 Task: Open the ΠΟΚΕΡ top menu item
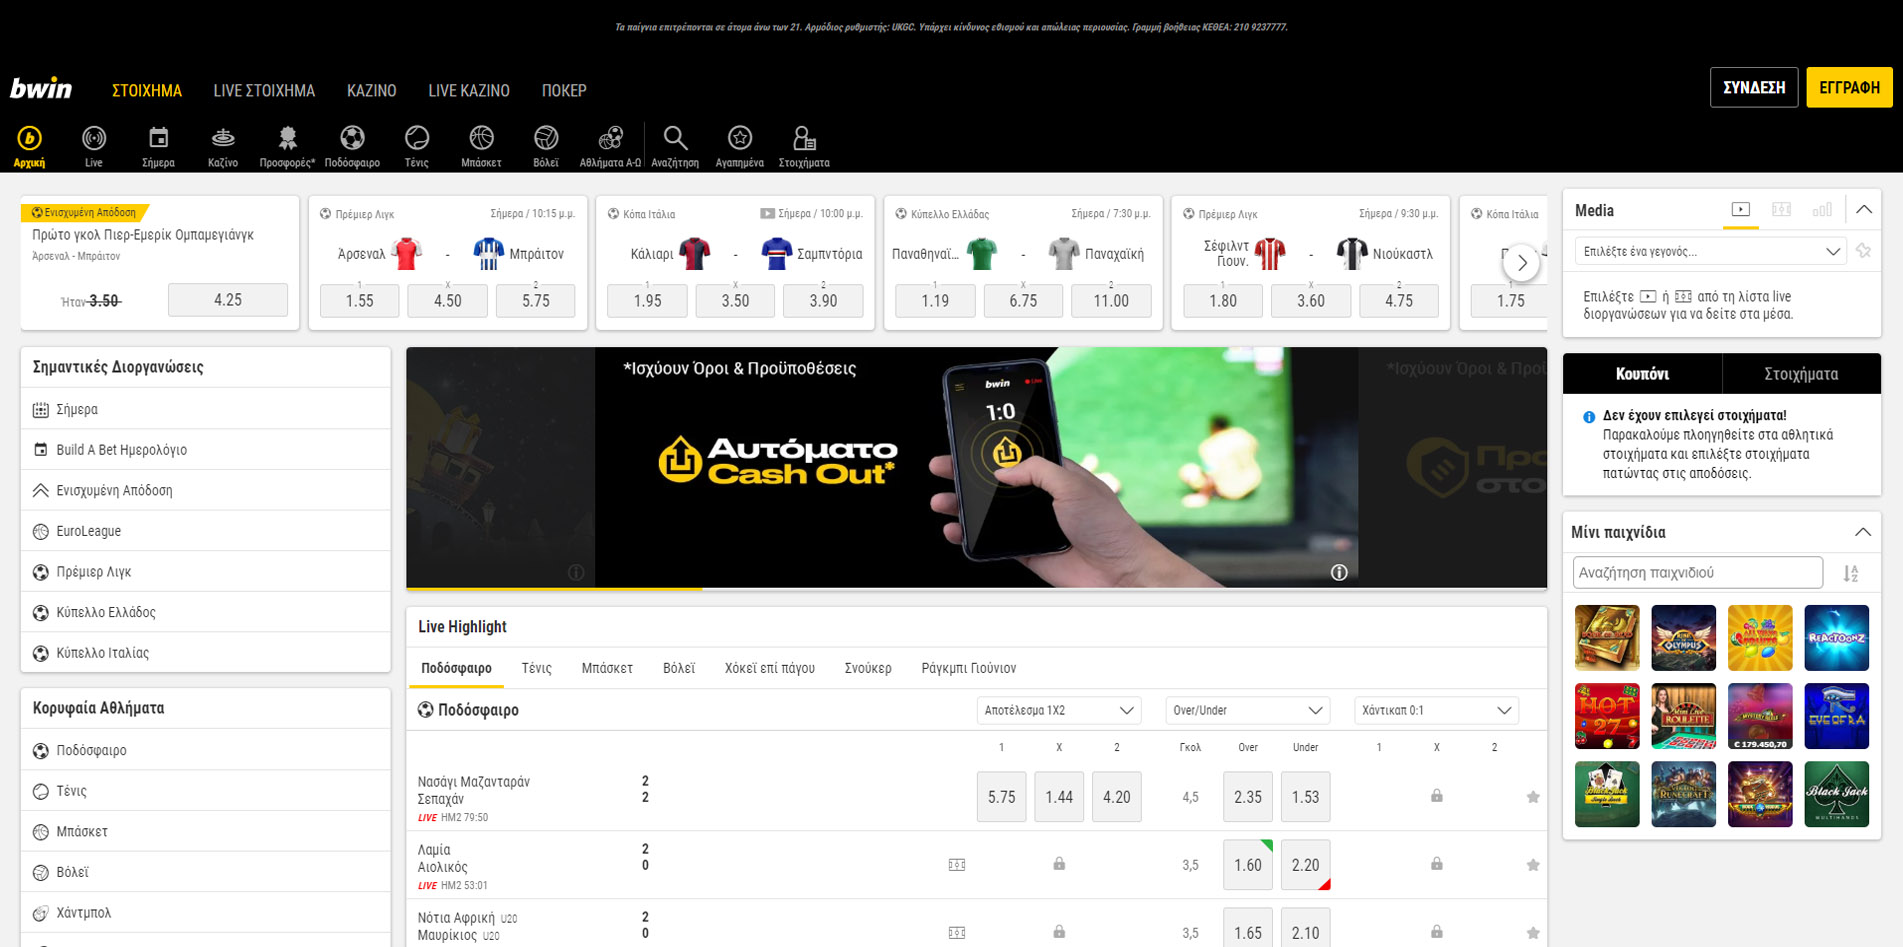click(x=564, y=90)
